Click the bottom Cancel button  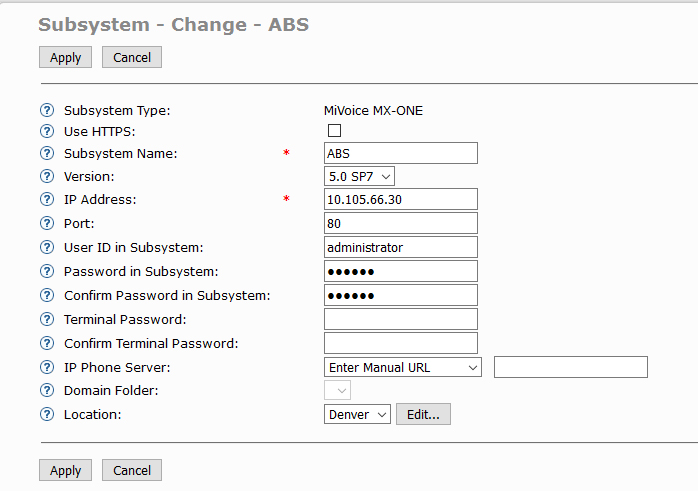132,470
